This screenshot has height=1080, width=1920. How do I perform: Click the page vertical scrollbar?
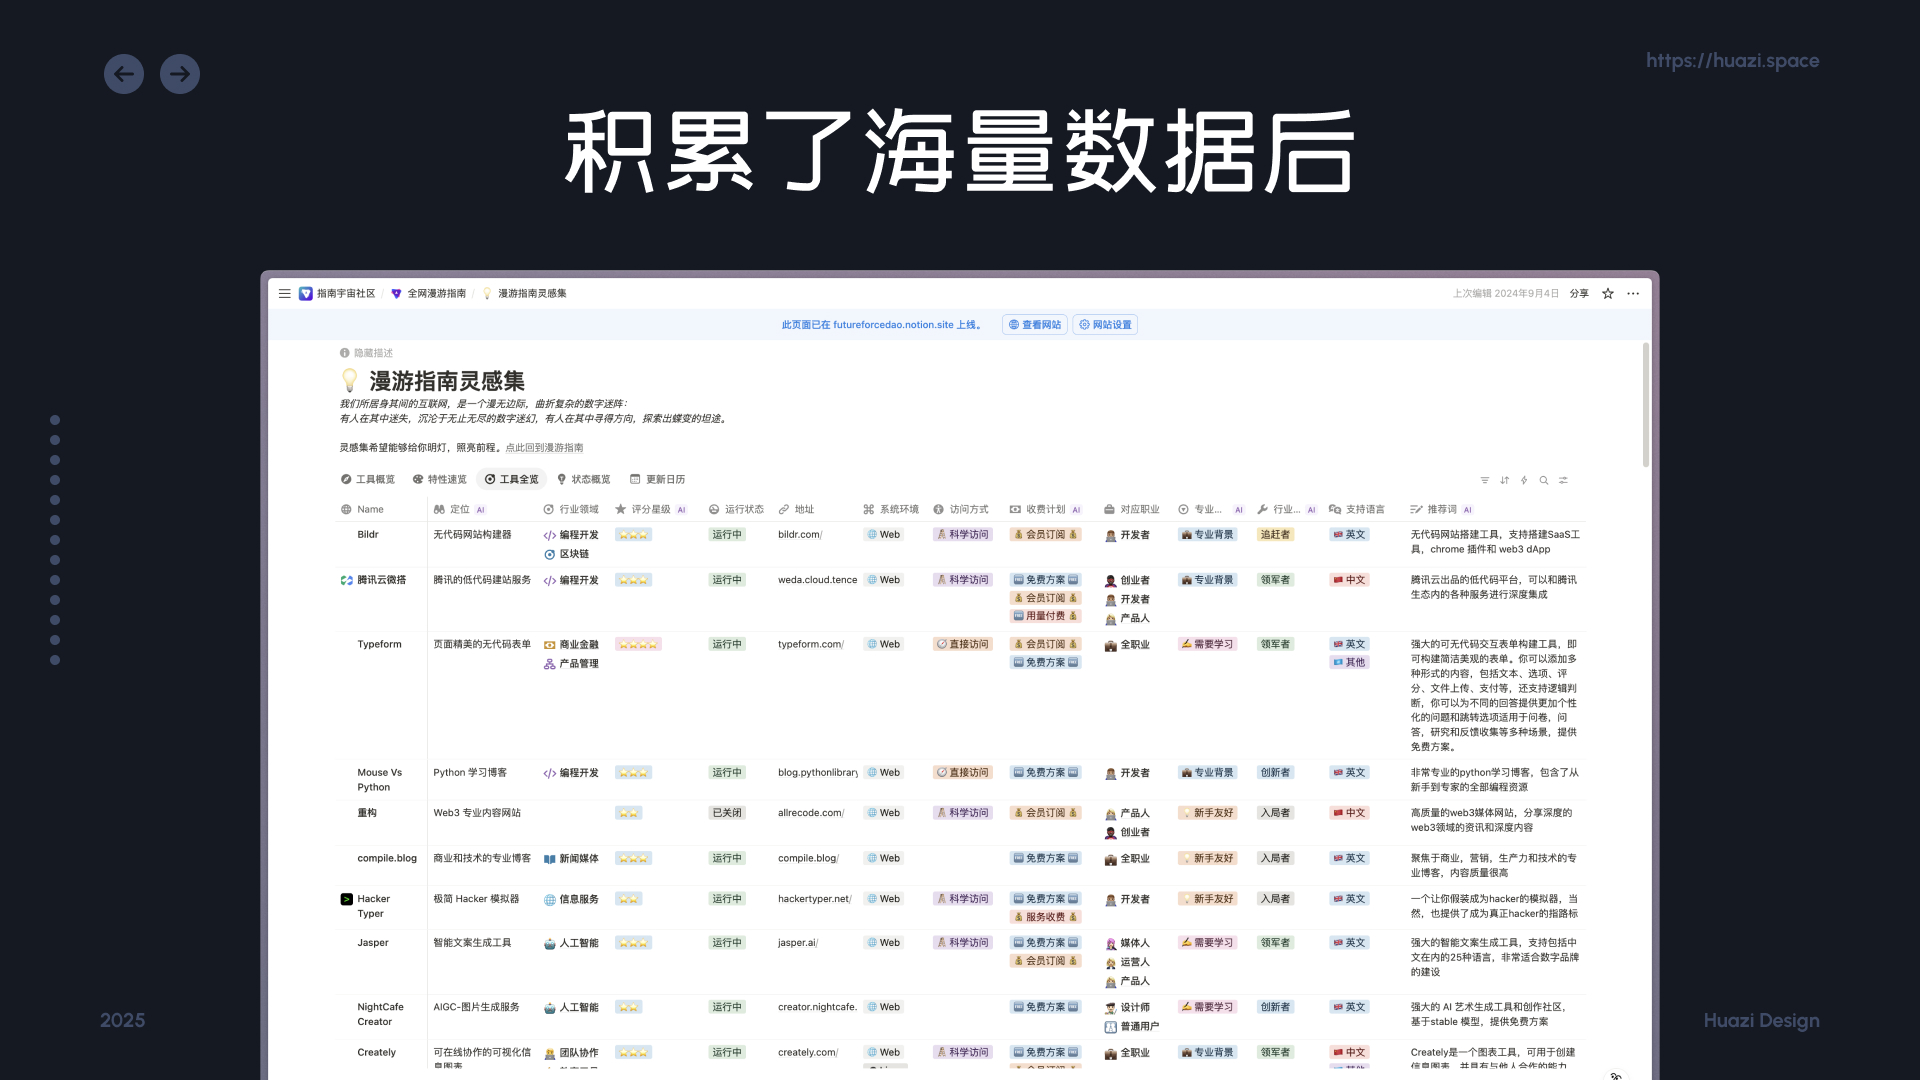pyautogui.click(x=1646, y=405)
